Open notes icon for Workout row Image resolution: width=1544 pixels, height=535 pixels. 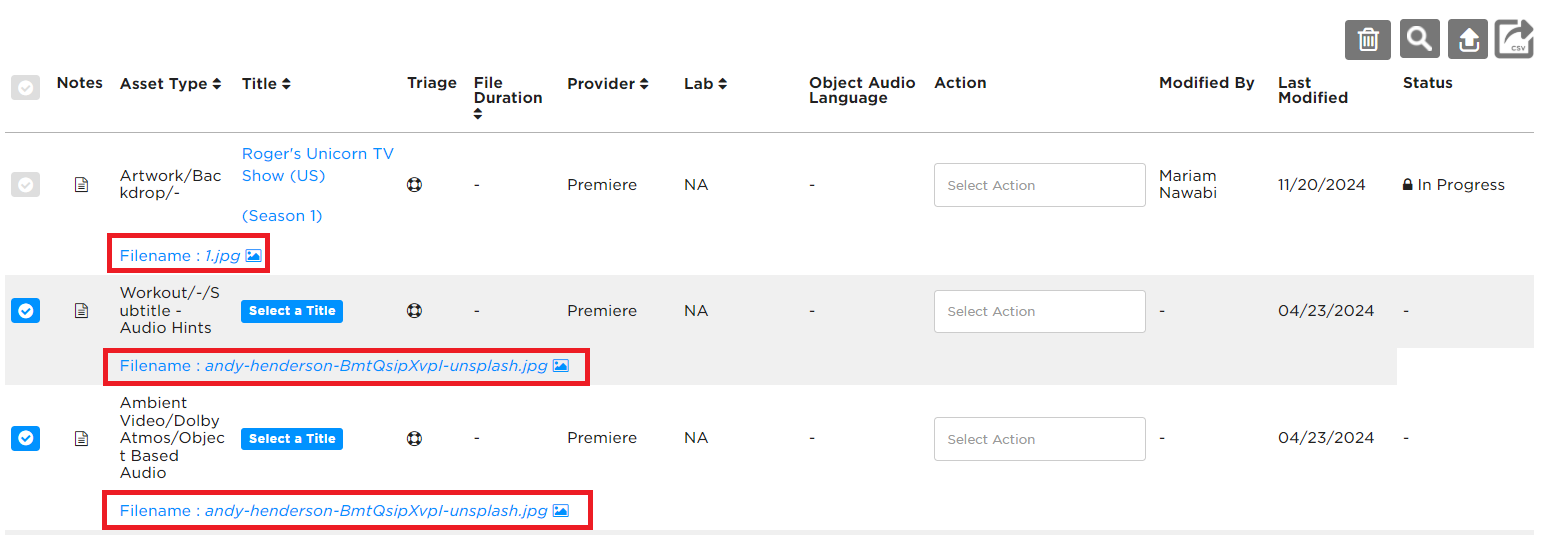(x=82, y=311)
